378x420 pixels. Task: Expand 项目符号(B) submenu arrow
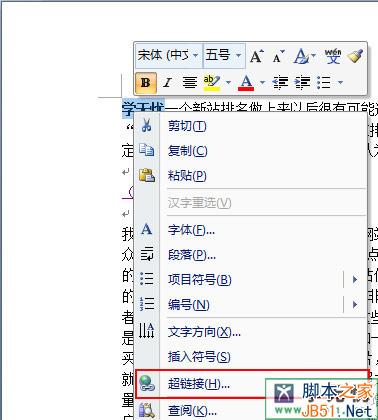[355, 280]
